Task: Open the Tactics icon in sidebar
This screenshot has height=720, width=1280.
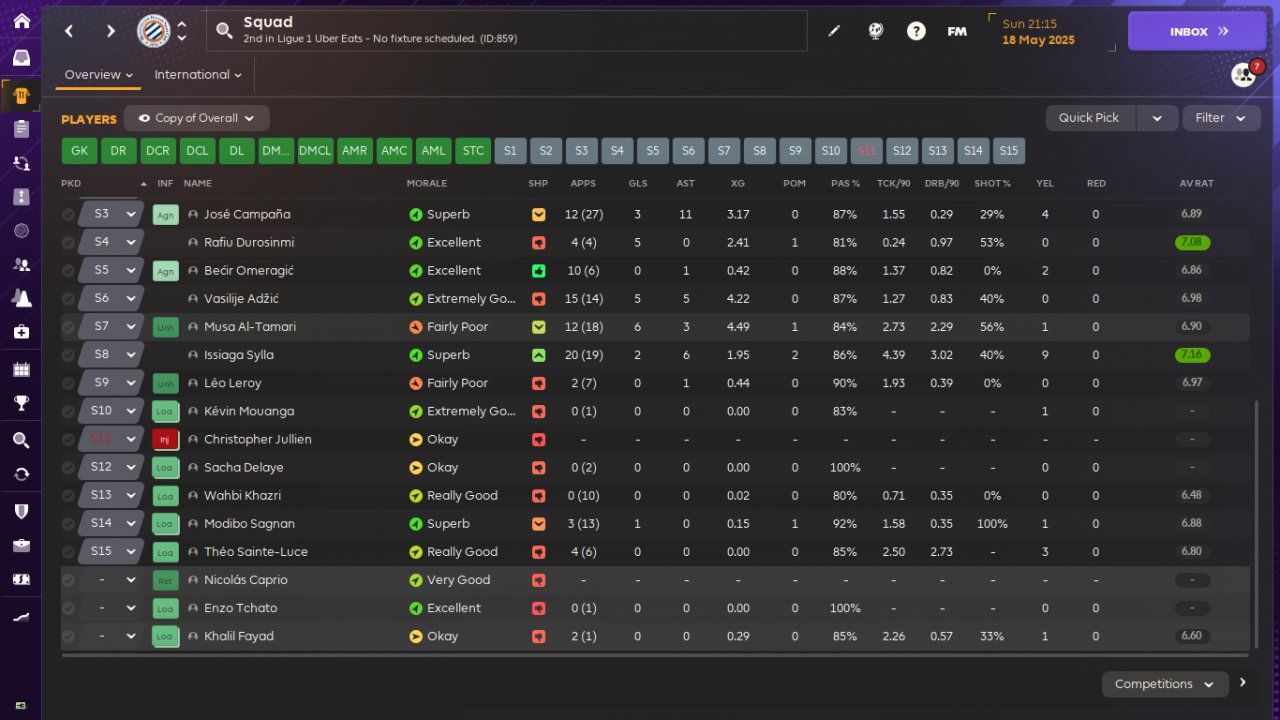Action: click(21, 197)
